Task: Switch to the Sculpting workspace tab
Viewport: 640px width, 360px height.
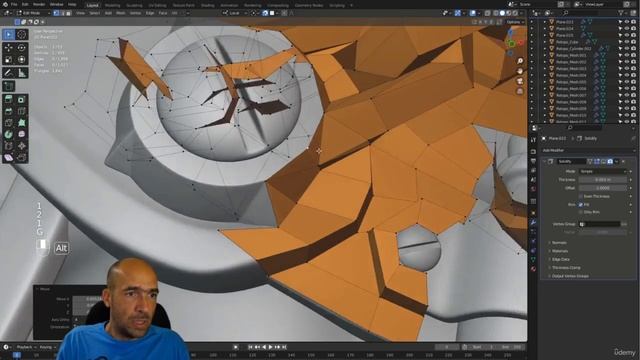Action: tap(134, 5)
